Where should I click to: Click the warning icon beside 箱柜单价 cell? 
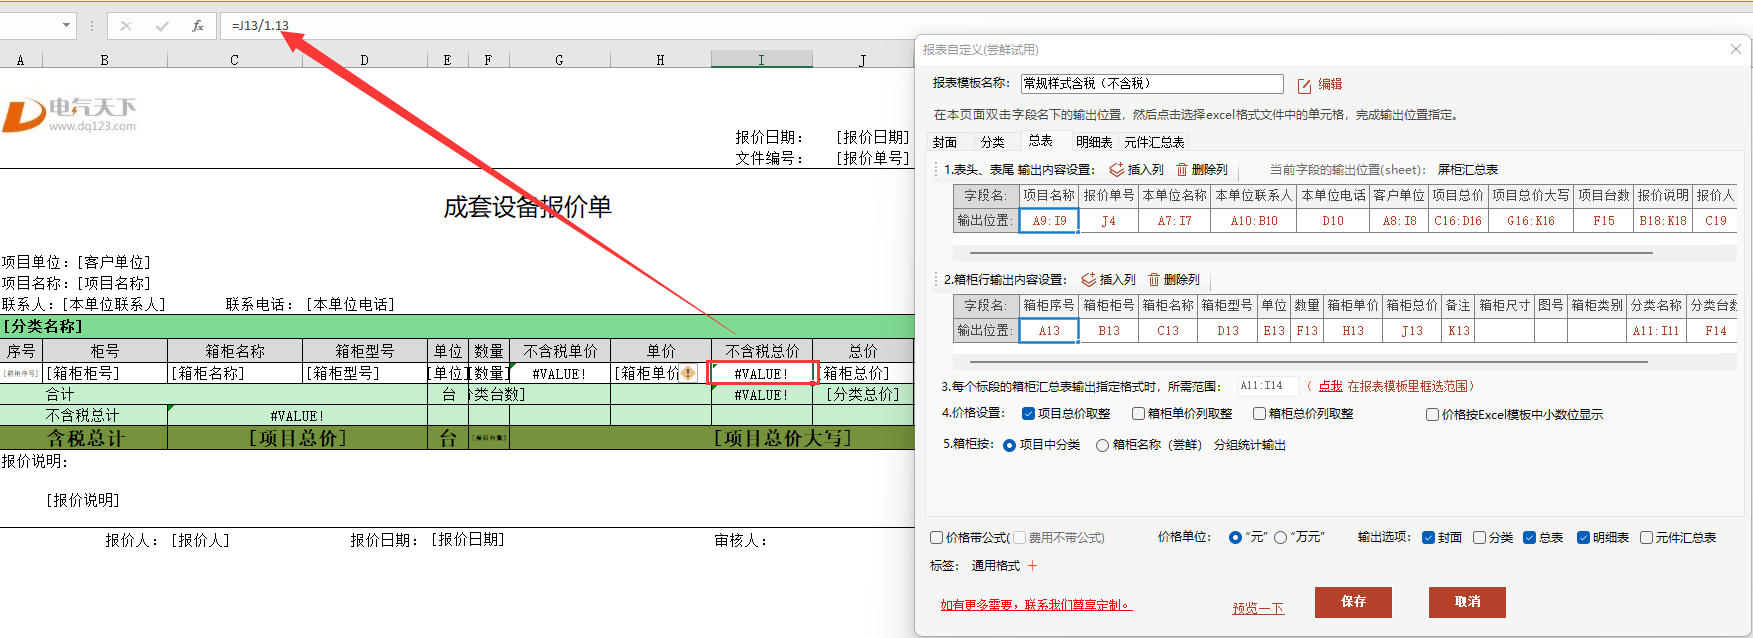[688, 373]
